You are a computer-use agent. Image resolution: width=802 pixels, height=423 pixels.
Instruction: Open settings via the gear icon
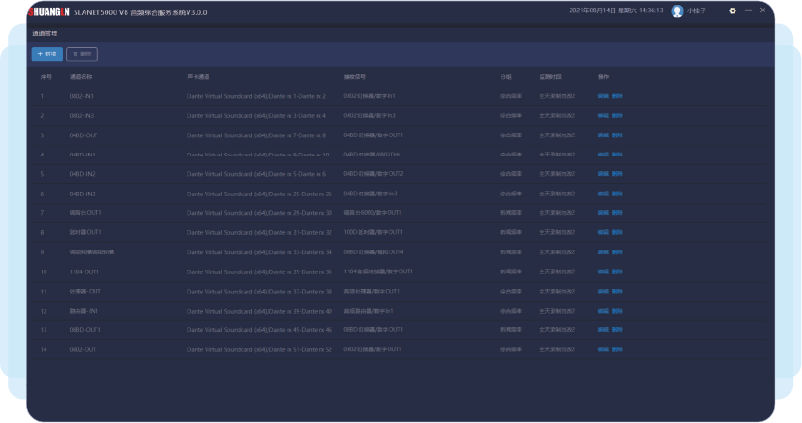[732, 11]
